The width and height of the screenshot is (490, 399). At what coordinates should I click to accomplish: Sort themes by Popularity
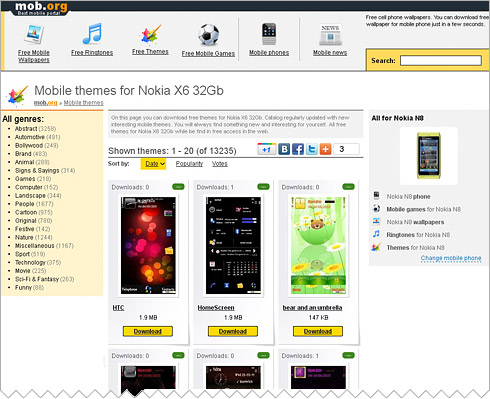tap(189, 164)
